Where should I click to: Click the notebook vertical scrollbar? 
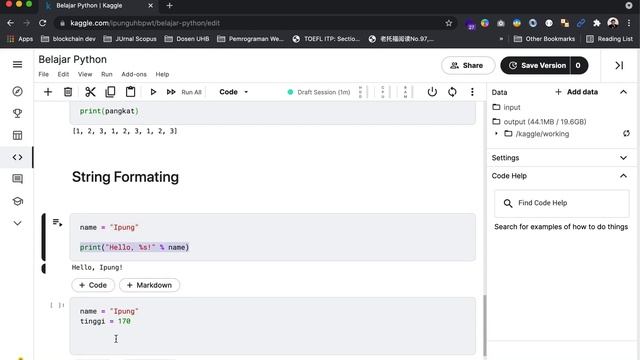point(484,325)
